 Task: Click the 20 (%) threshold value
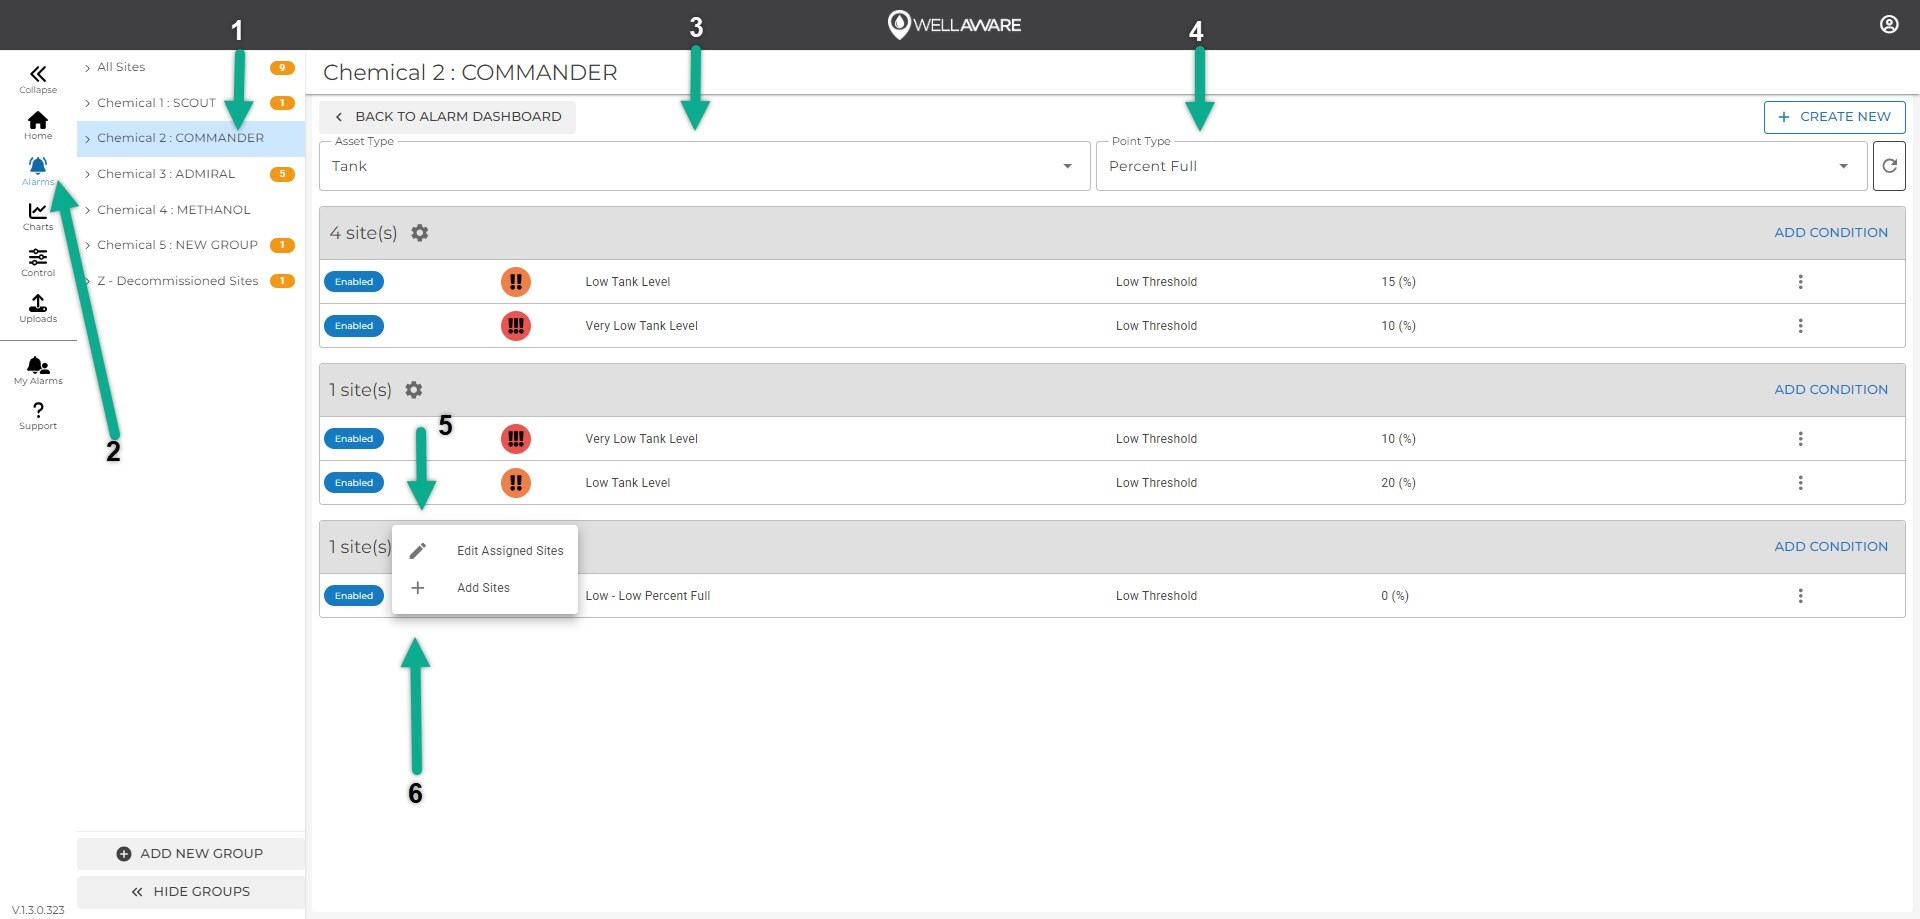pyautogui.click(x=1398, y=483)
